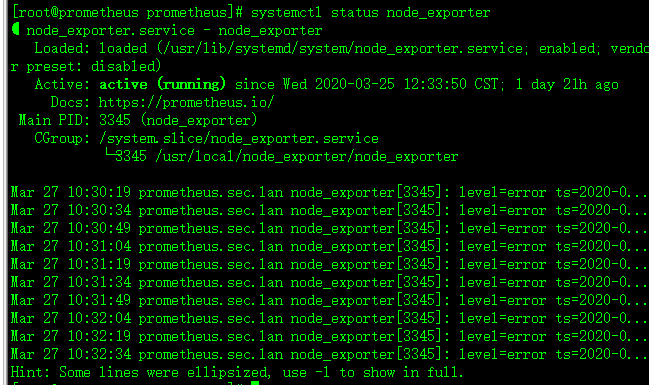The height and width of the screenshot is (385, 649).
Task: Click the systemctl status node_exporter command
Action: click(370, 13)
